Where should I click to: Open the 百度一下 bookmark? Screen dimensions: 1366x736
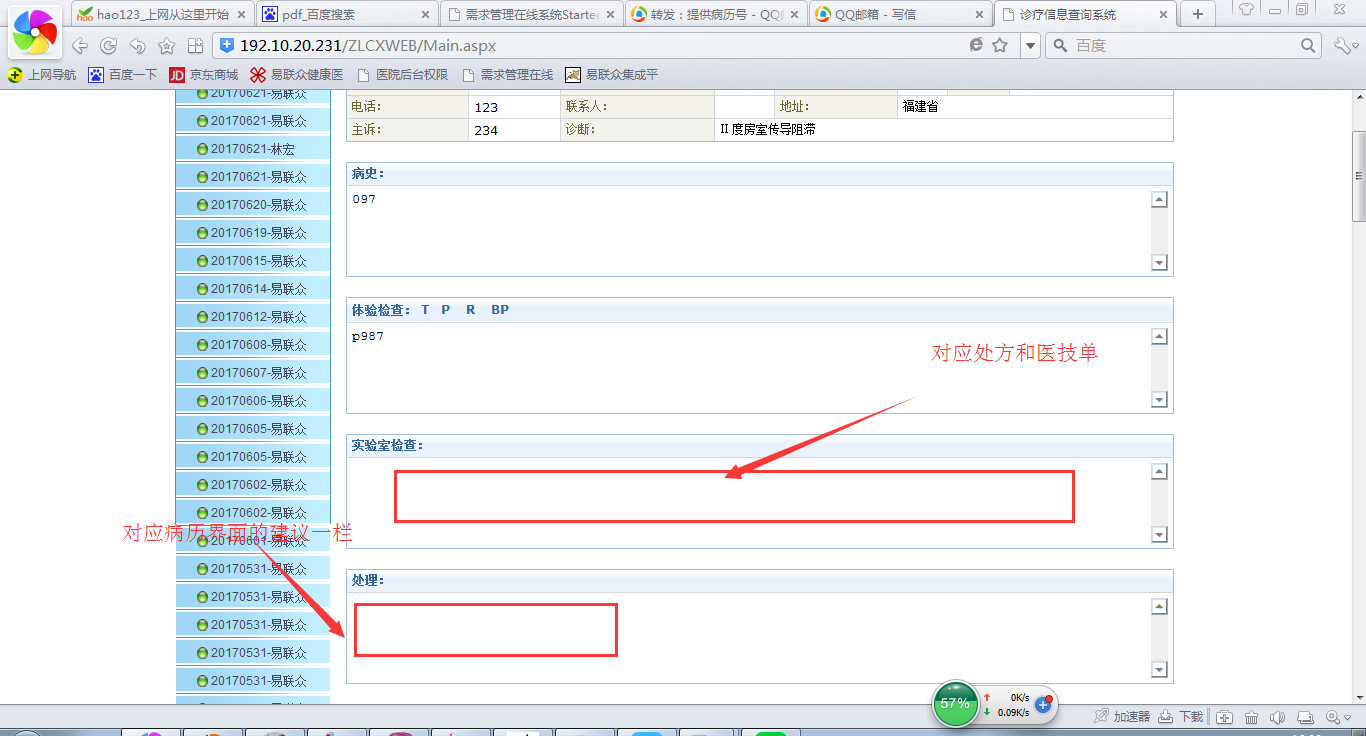pos(123,75)
